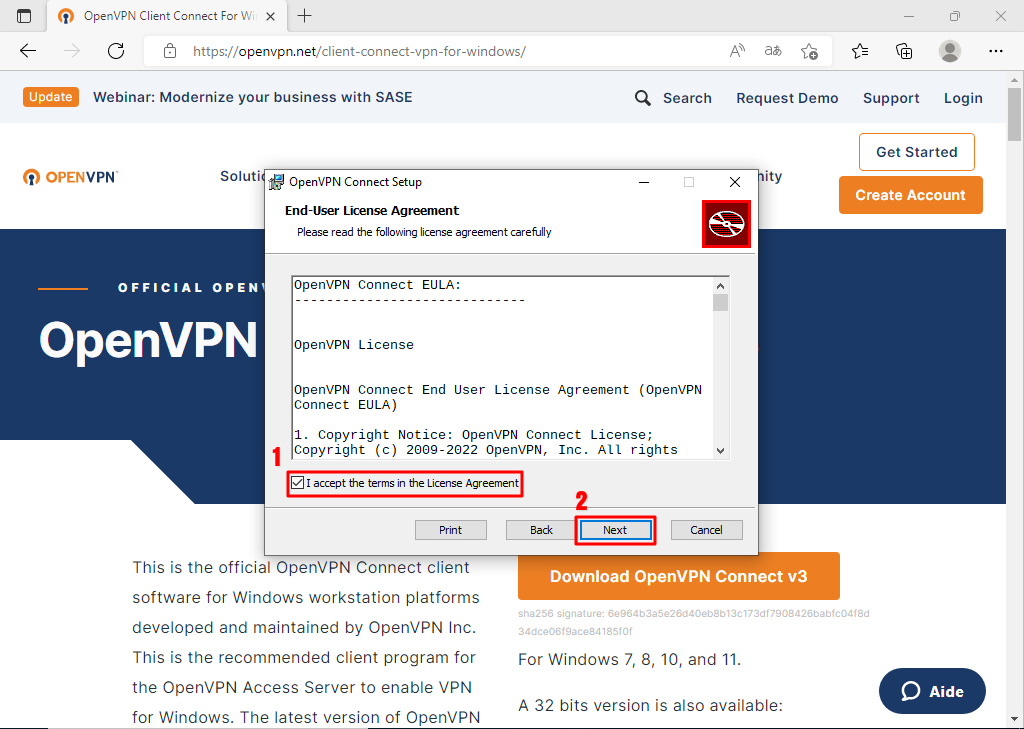Open the tab actions menu icon
Viewport: 1024px width, 729px height.
pos(24,16)
